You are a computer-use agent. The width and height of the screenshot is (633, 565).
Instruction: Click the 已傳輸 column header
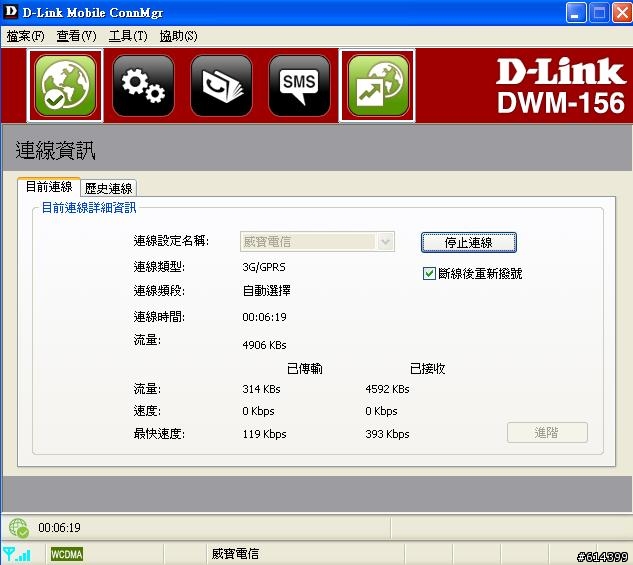305,368
